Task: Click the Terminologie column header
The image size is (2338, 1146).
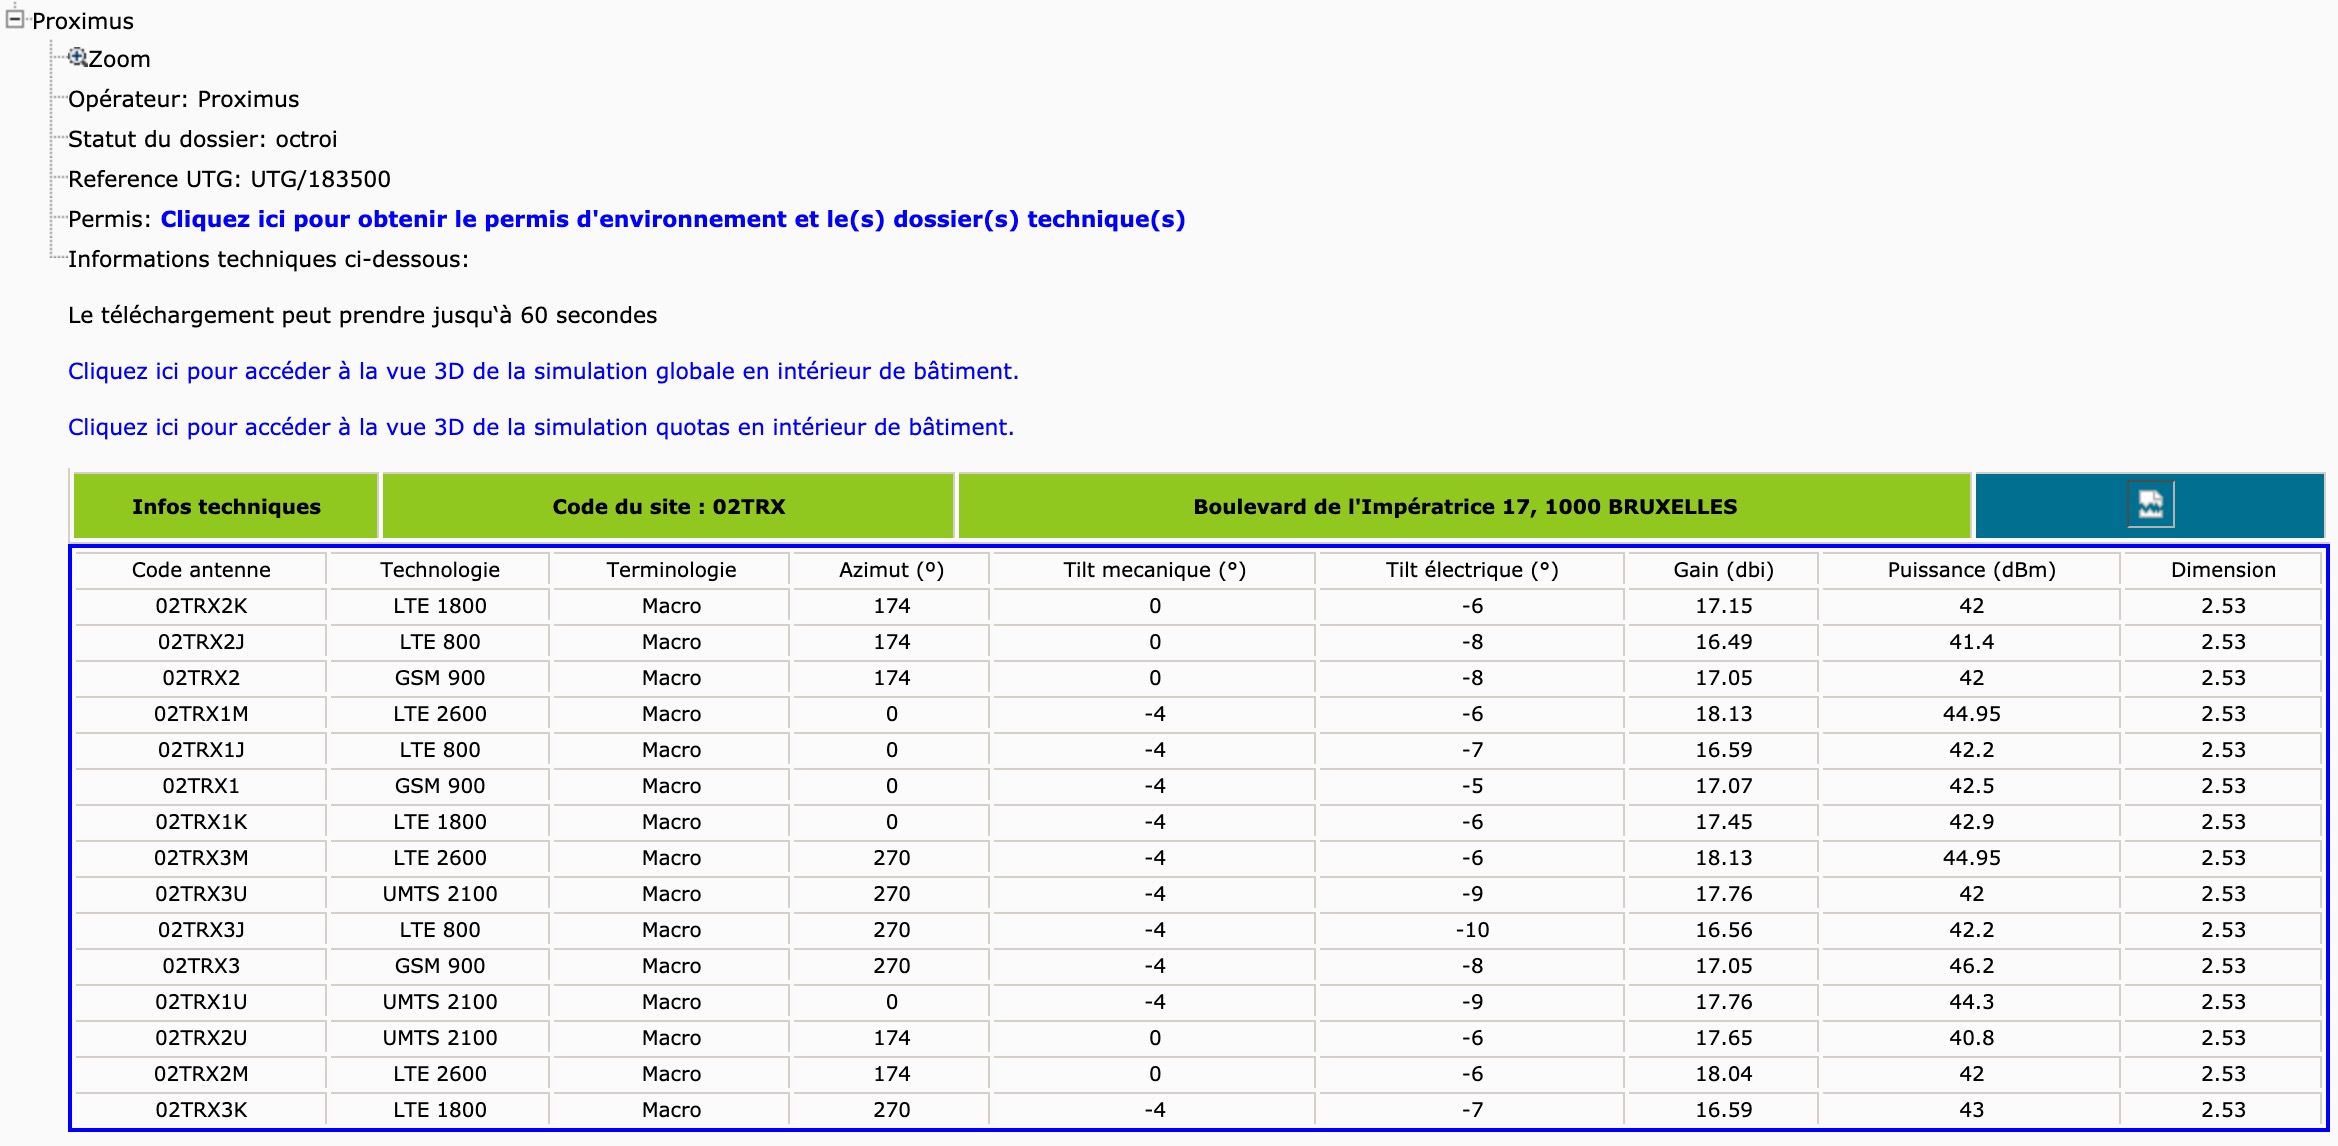Action: tap(671, 570)
